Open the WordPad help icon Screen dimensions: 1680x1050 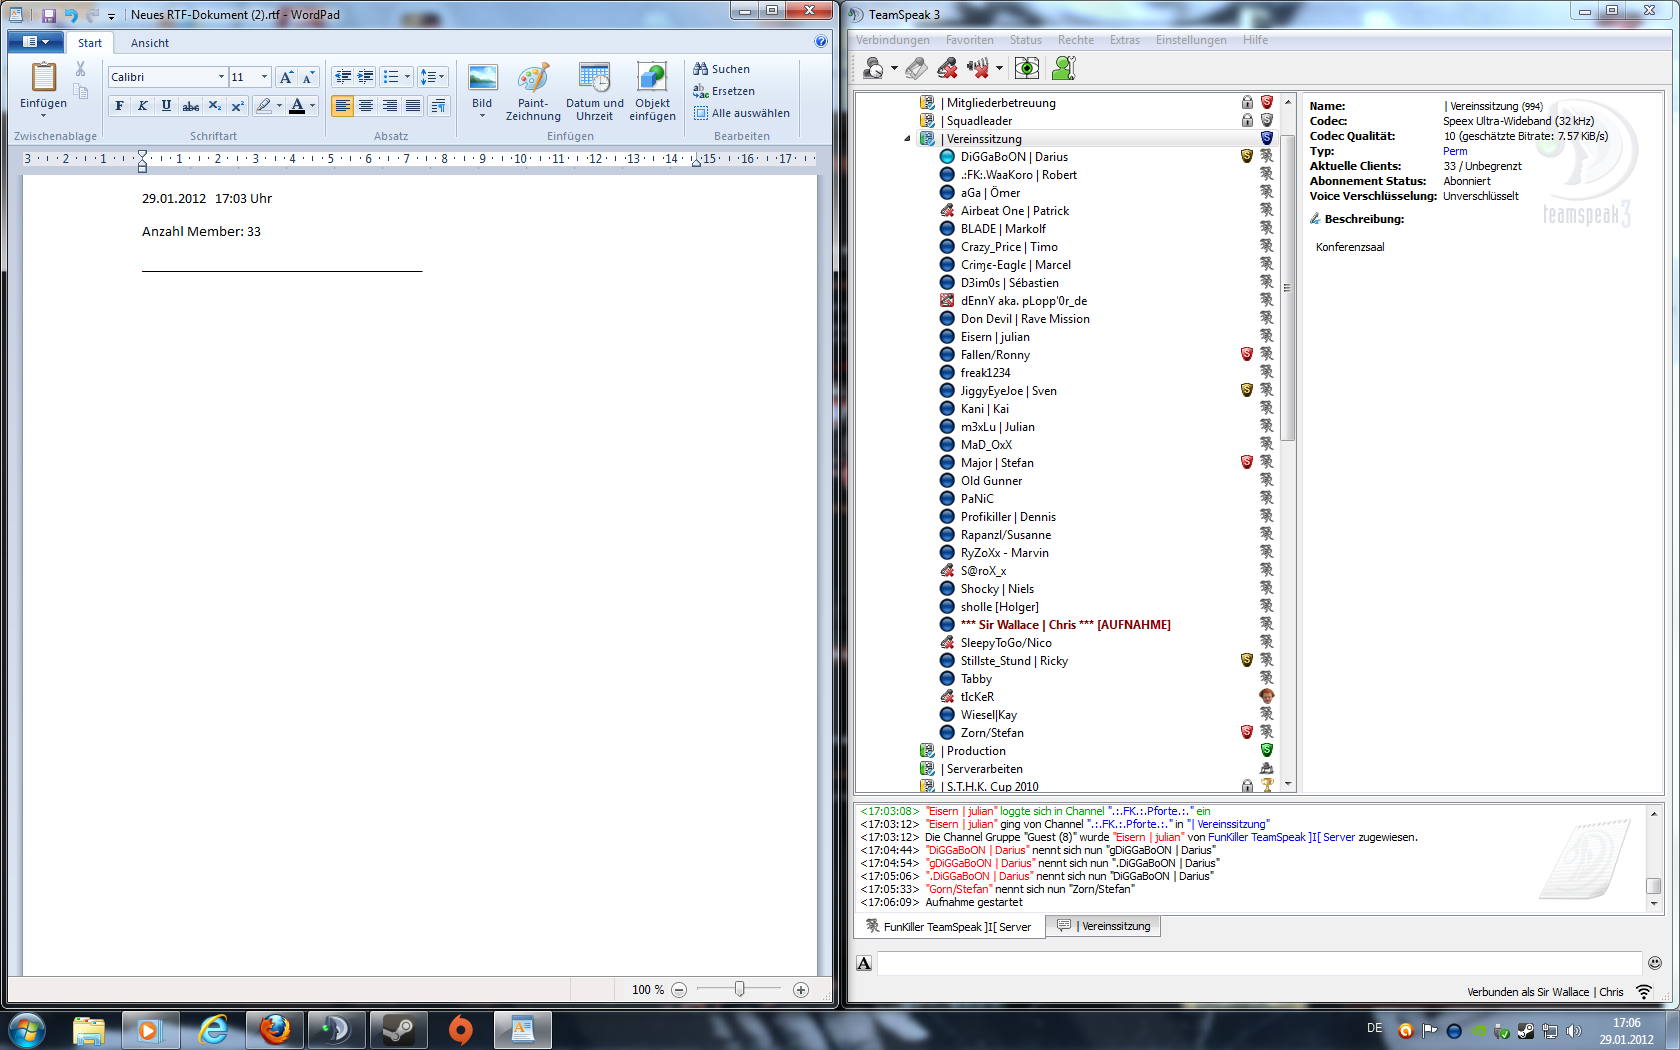(x=821, y=41)
